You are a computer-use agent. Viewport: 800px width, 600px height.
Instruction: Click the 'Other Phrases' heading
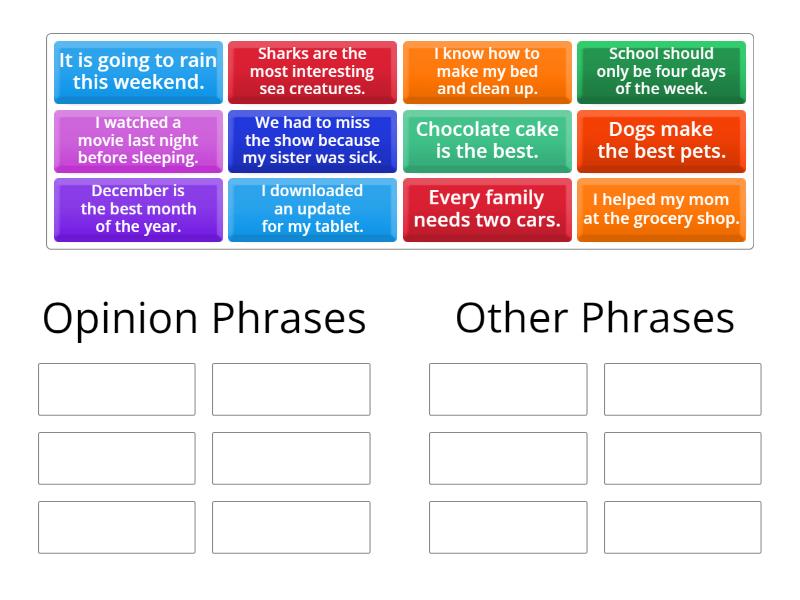pyautogui.click(x=595, y=318)
